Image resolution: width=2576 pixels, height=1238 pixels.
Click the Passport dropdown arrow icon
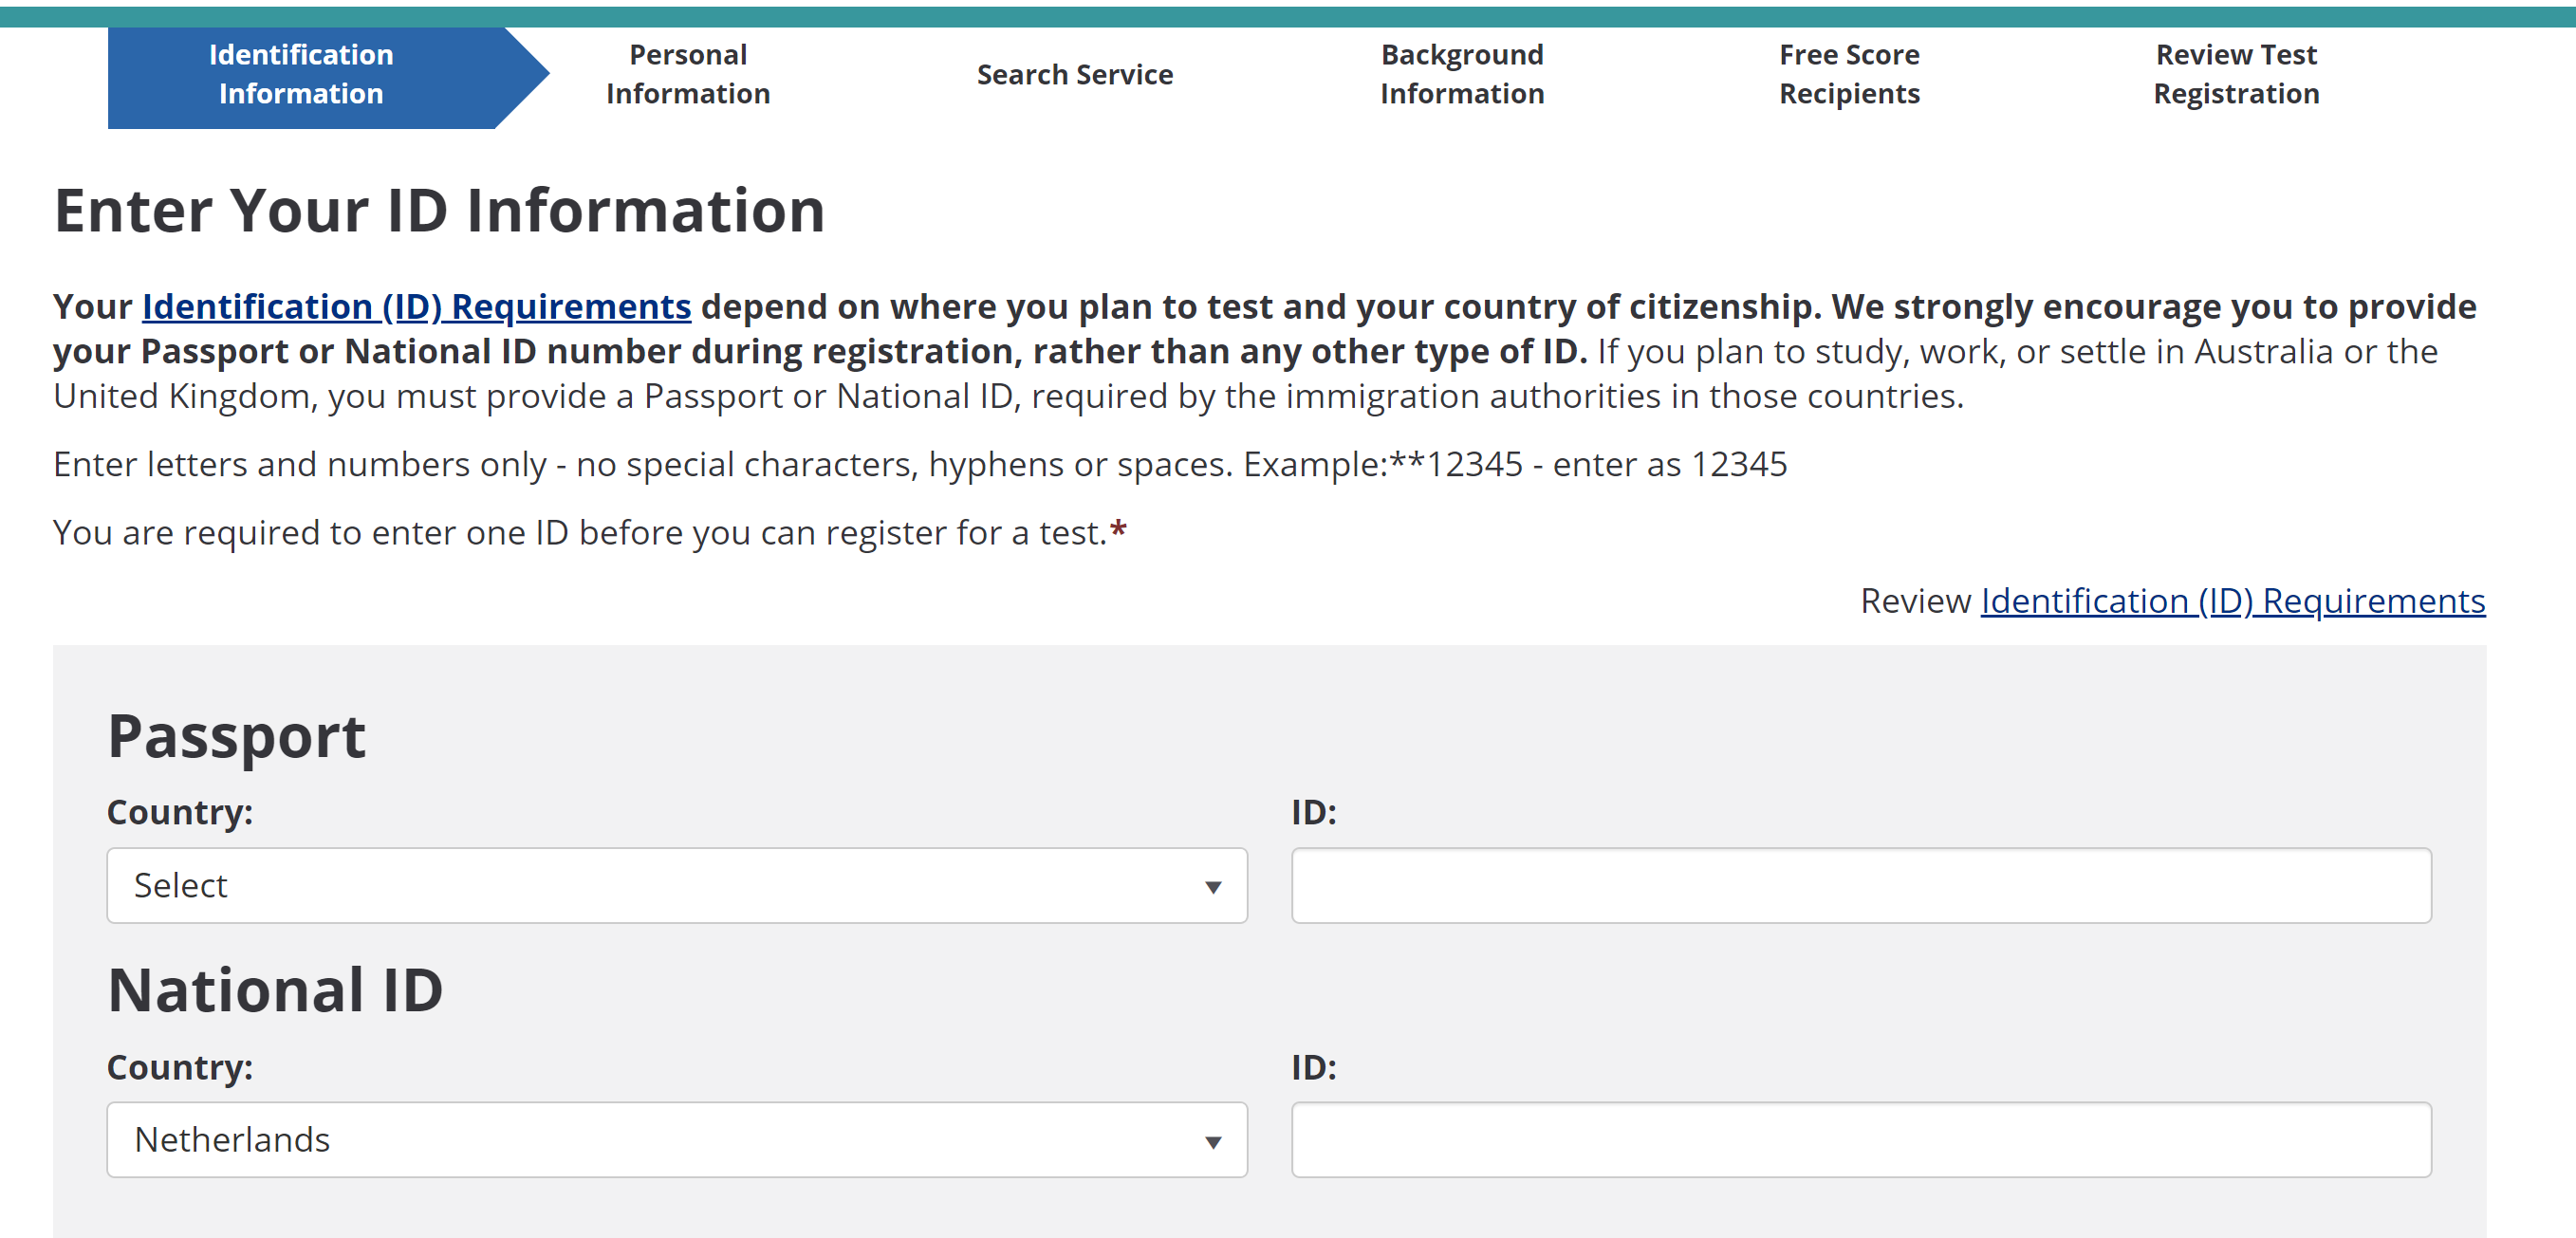(1213, 887)
